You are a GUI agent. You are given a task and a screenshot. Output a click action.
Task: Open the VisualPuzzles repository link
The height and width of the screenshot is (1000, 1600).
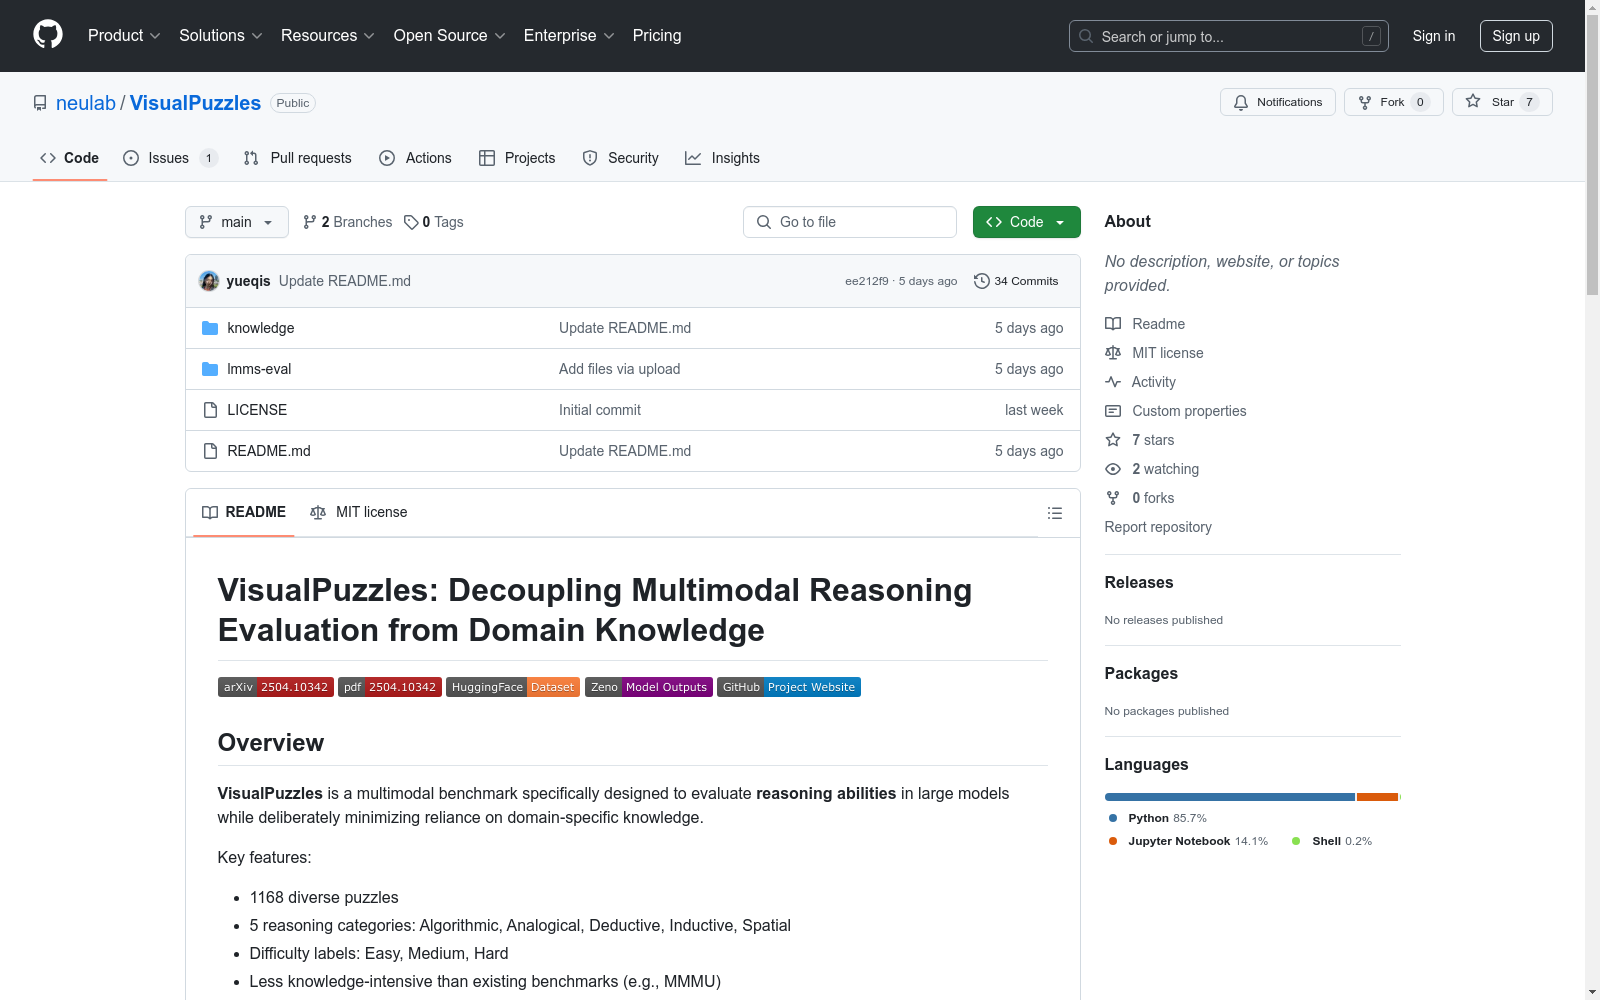tap(195, 103)
